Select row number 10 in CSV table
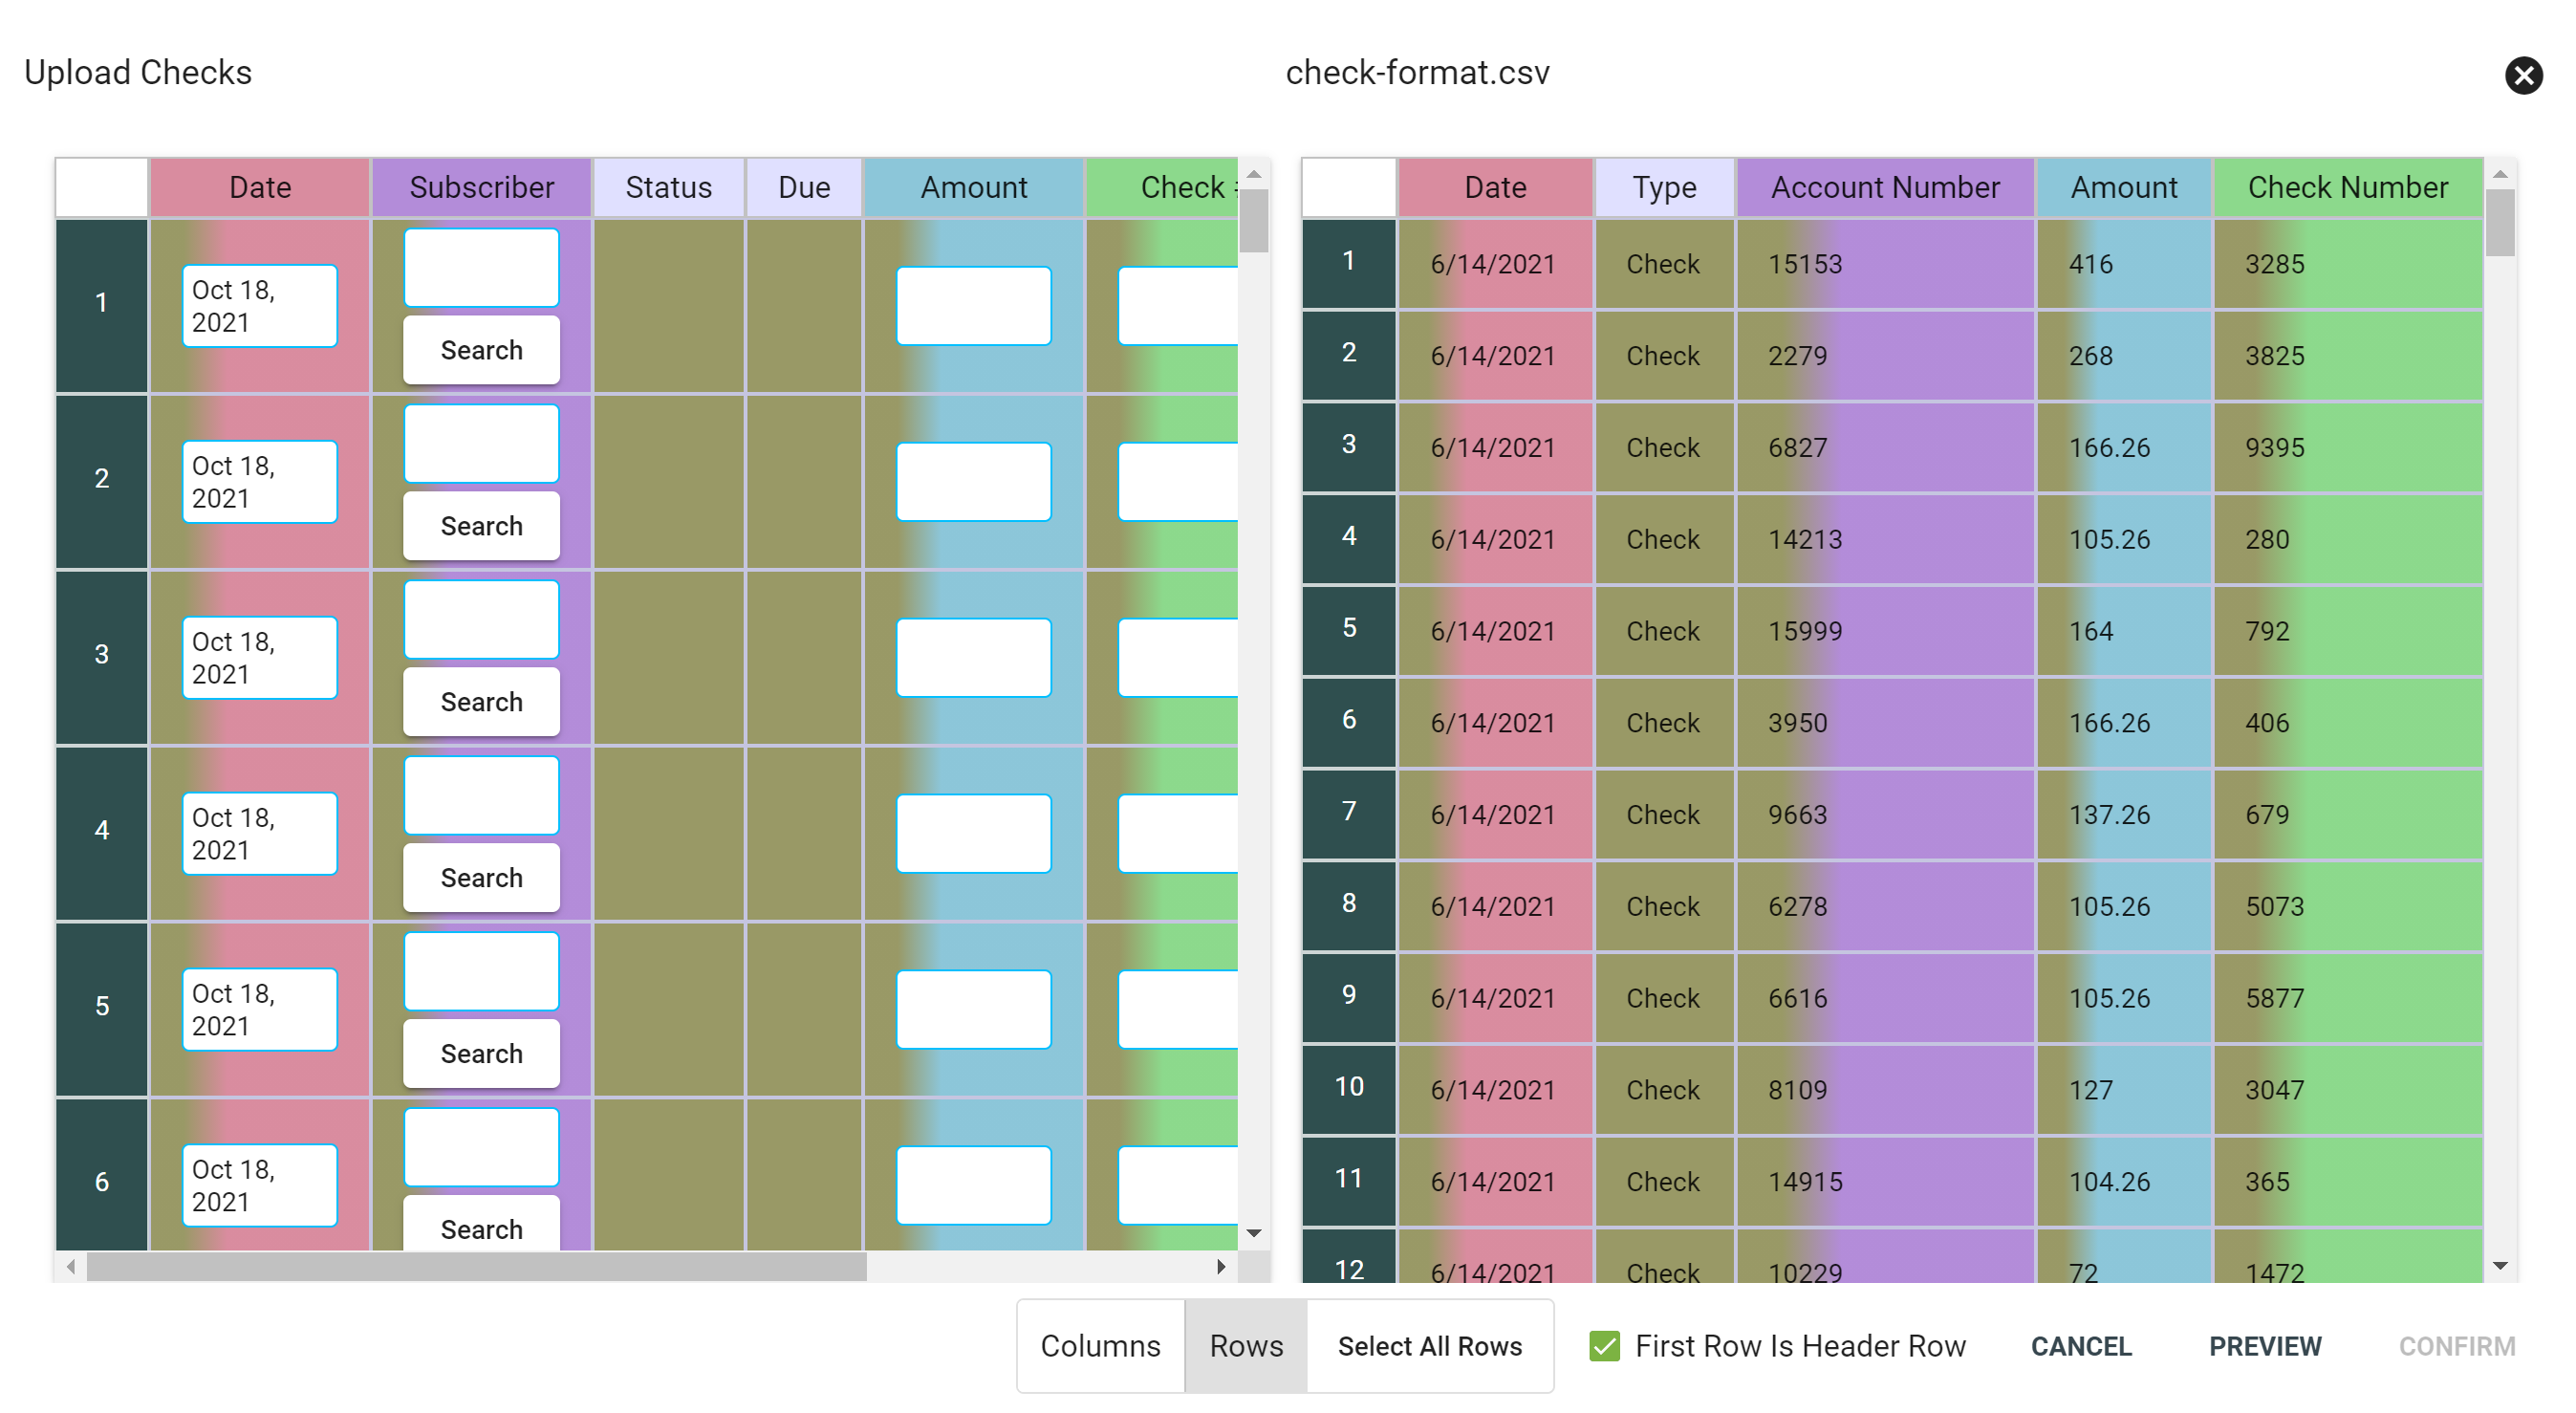This screenshot has width=2576, height=1413. [x=1348, y=1088]
